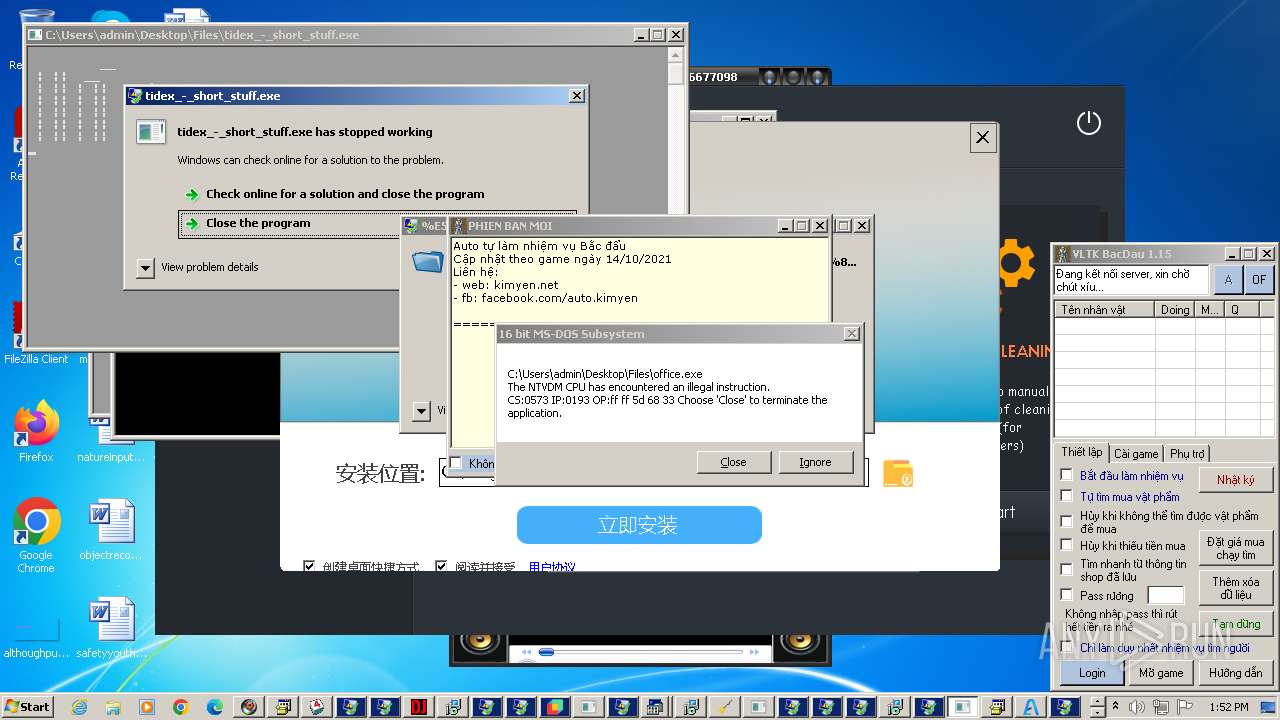Toggle the 创建桌面快捷方式 checkbox

309,567
